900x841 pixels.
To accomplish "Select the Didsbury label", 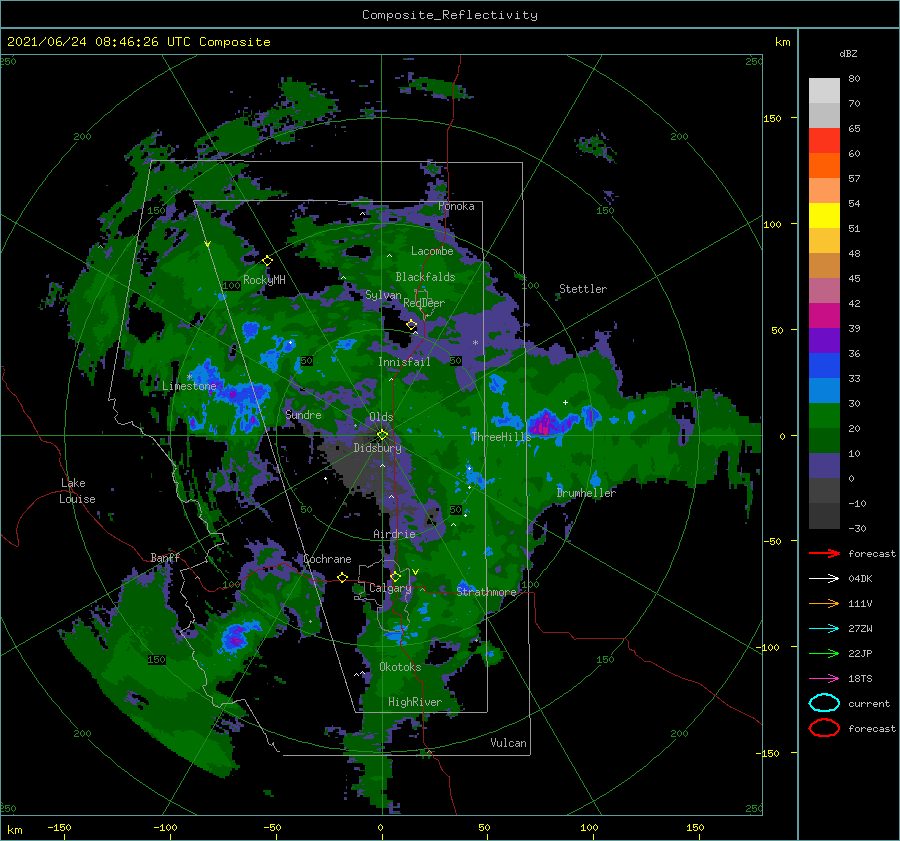I will [x=378, y=448].
